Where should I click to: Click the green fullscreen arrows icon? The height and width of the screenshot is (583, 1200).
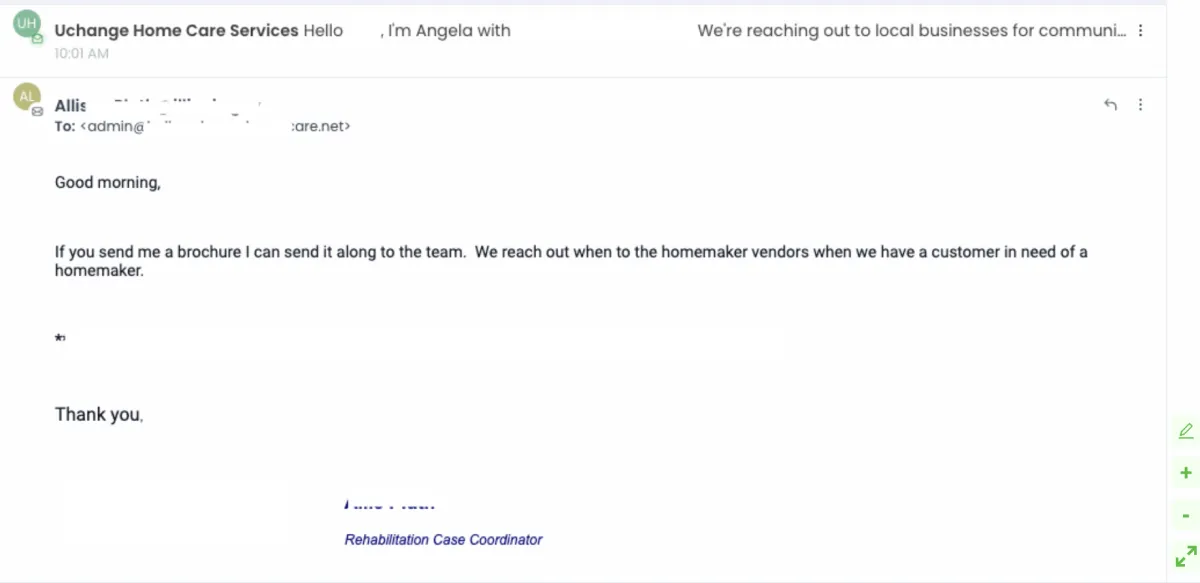tap(1186, 556)
